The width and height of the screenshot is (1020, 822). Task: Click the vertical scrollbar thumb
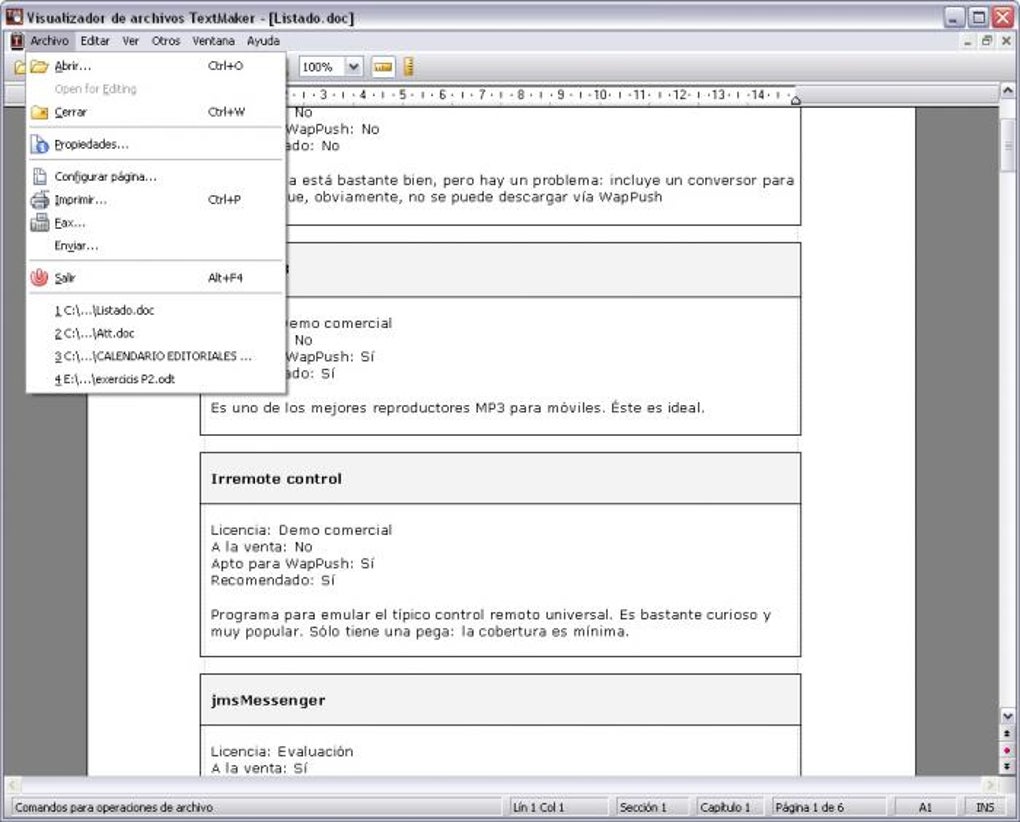click(x=1007, y=144)
